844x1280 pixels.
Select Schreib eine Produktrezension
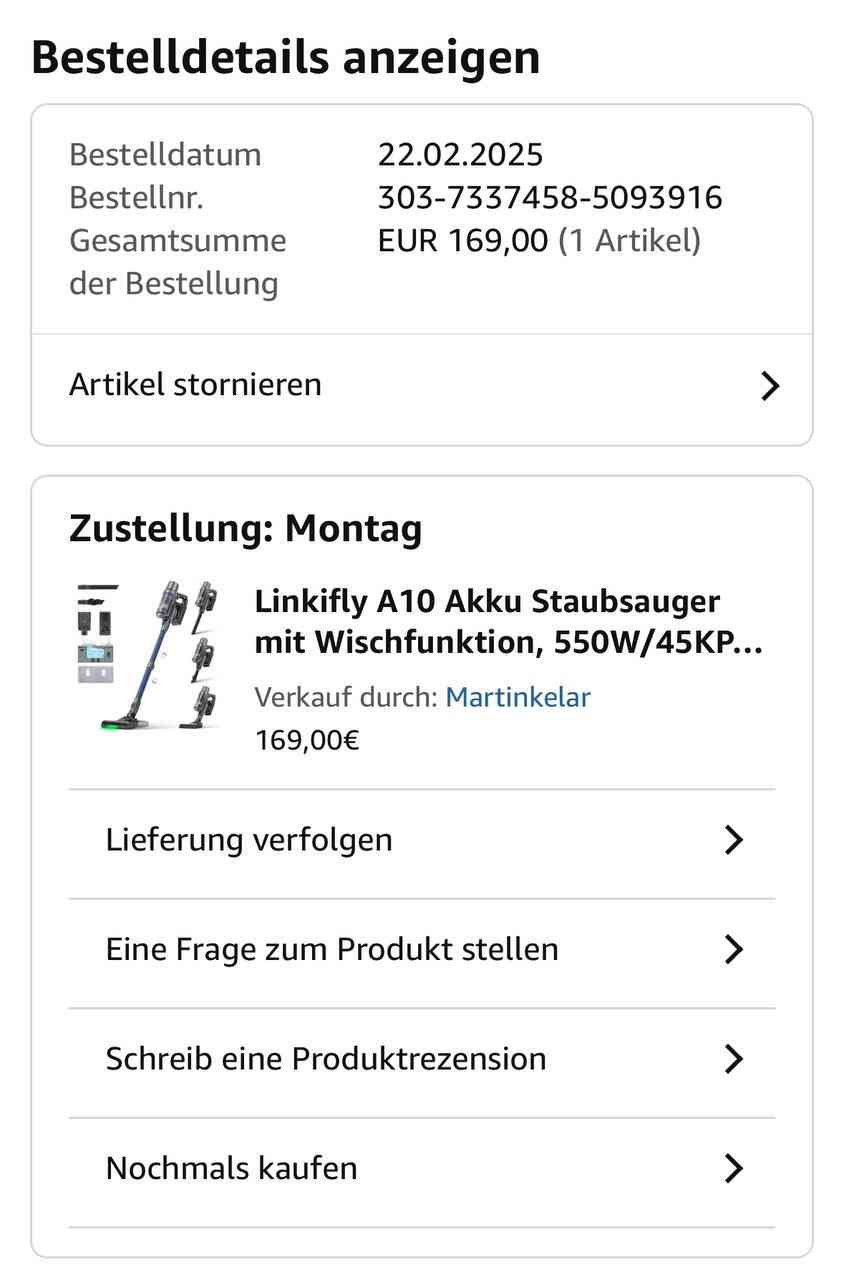[422, 1059]
